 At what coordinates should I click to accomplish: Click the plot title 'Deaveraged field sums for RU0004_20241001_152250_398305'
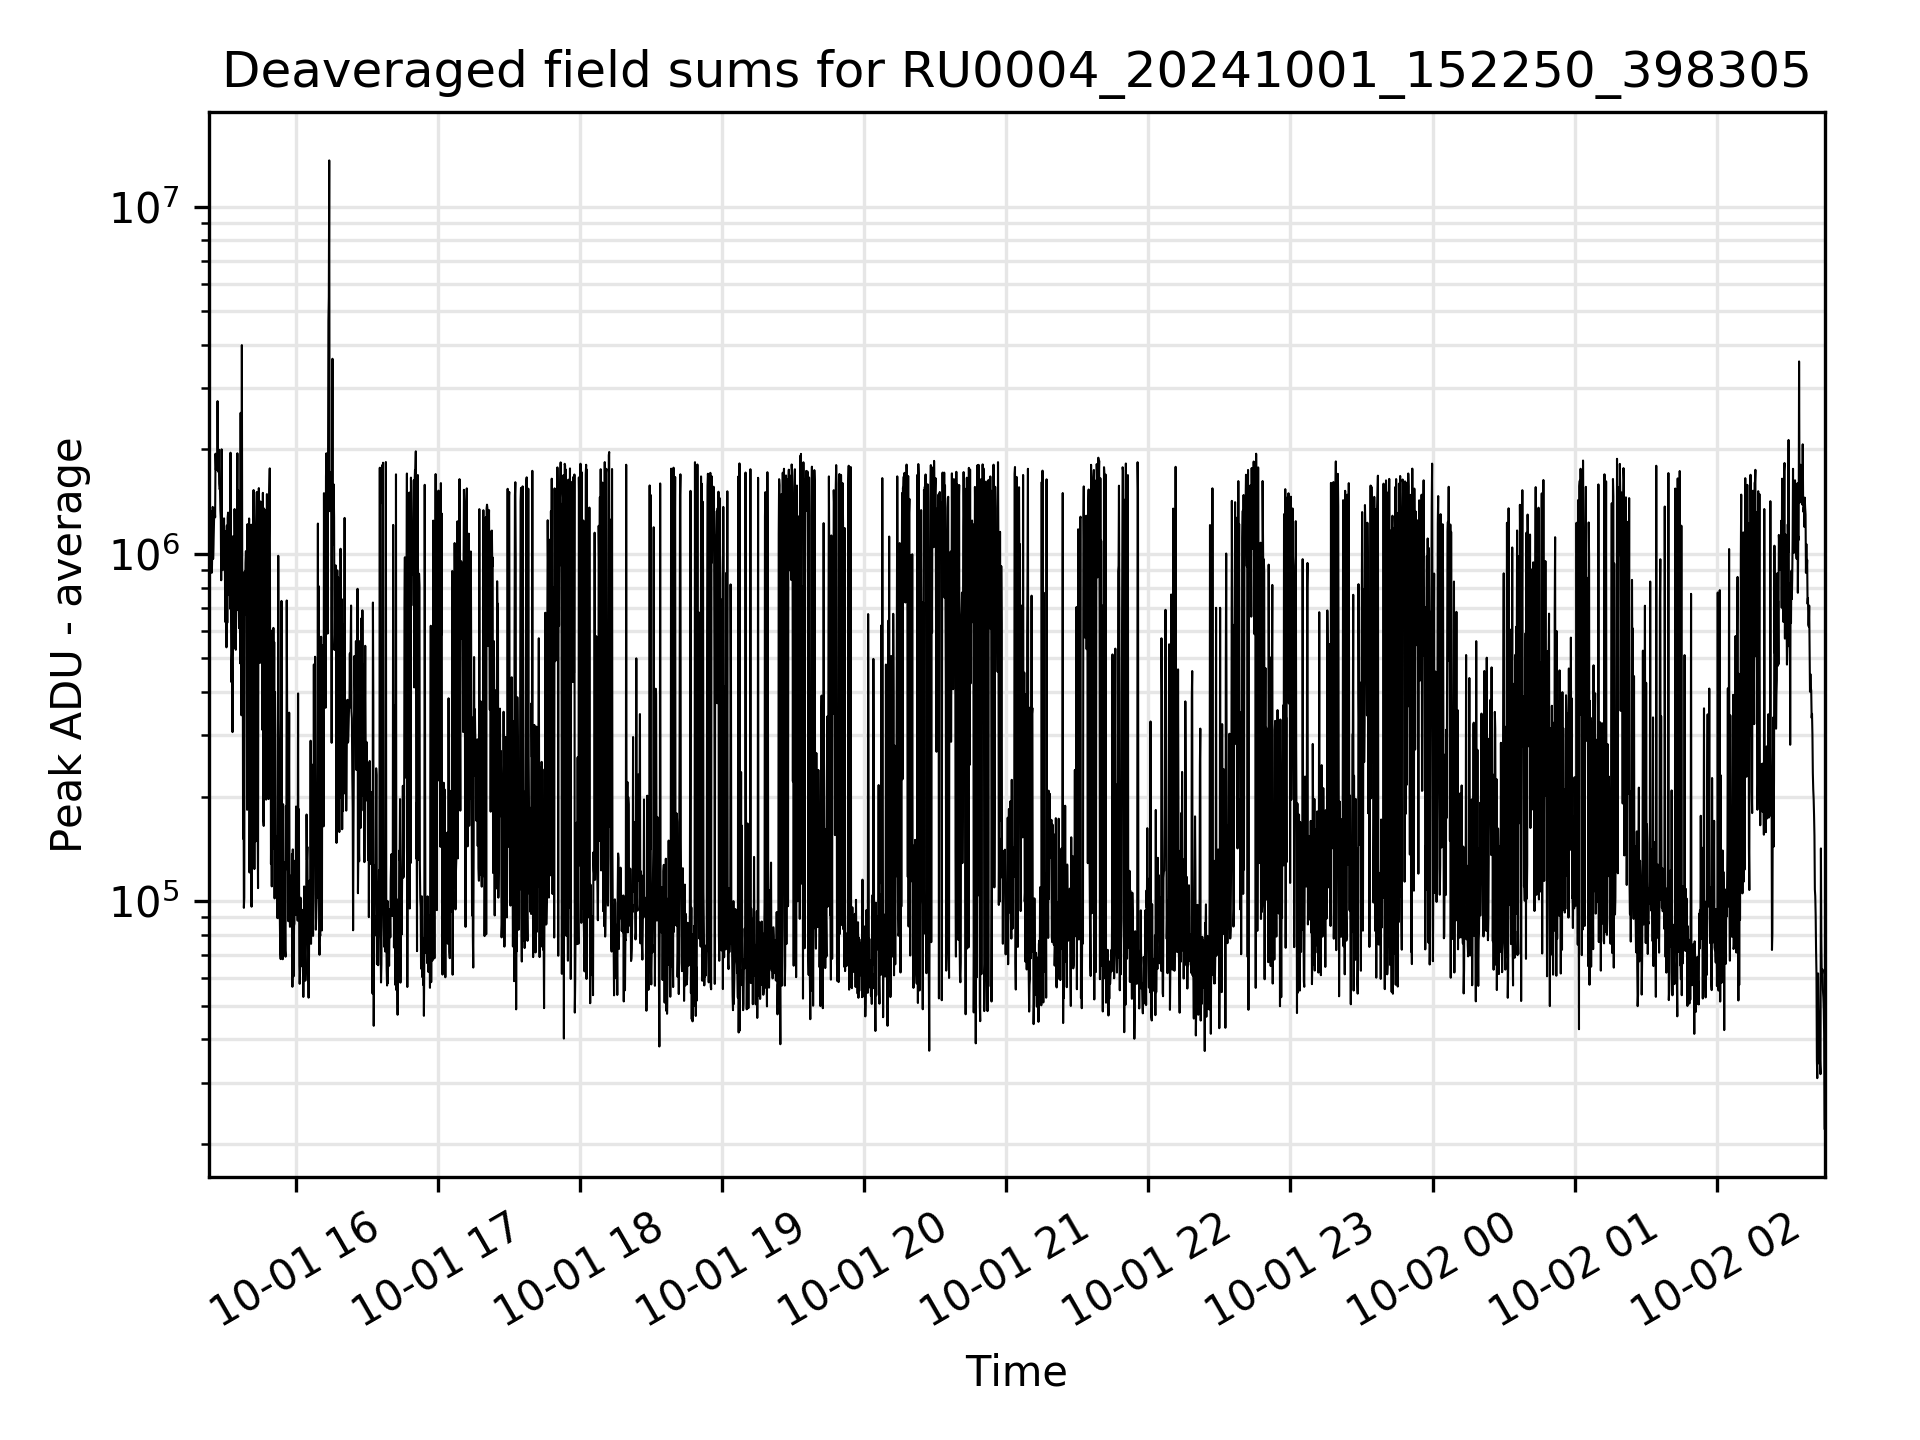(x=1016, y=72)
